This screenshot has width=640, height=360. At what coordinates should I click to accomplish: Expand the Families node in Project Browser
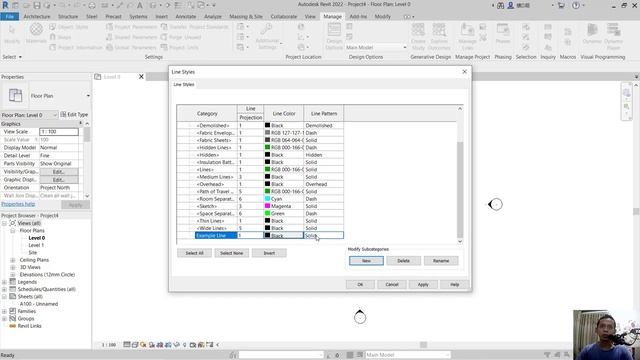point(4,311)
